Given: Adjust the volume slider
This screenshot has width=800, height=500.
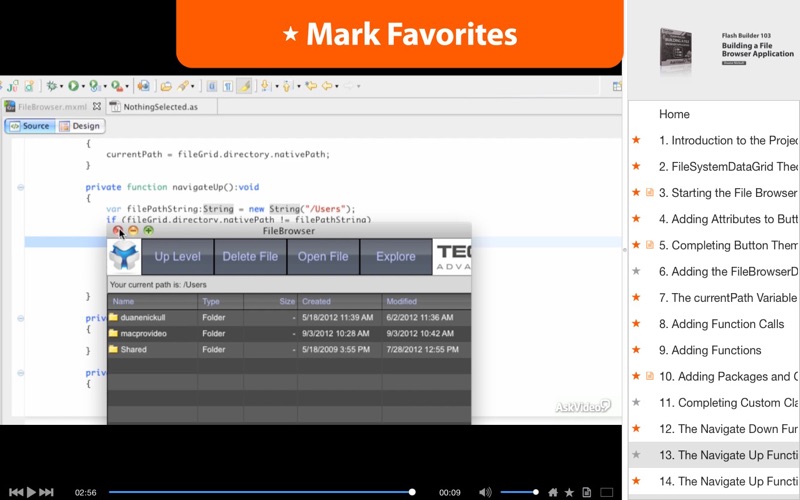Looking at the screenshot, I should (519, 492).
